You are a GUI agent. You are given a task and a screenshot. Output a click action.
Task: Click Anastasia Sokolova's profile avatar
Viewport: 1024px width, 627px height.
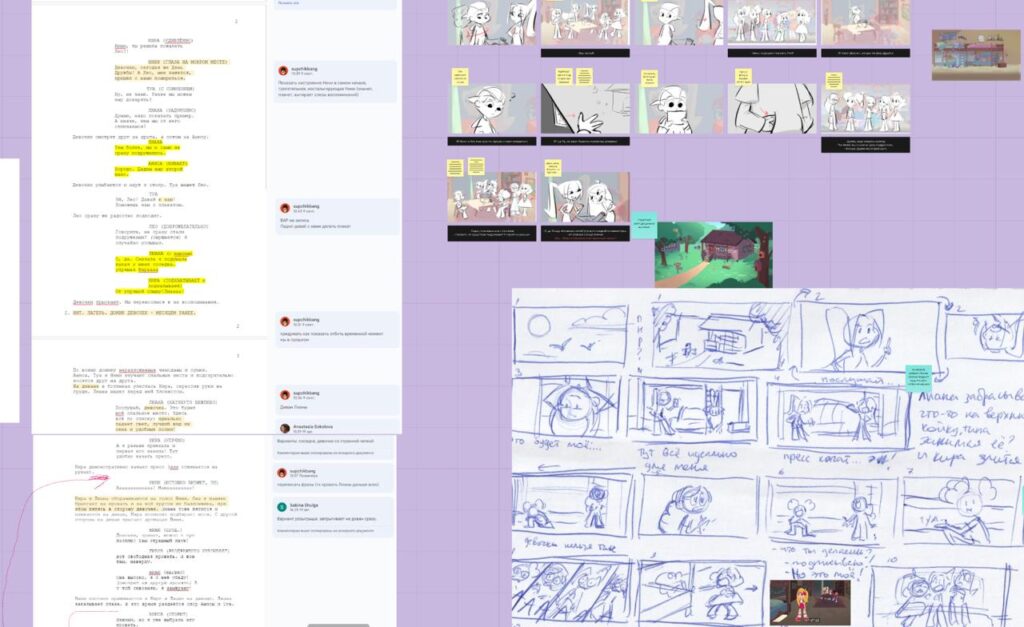point(285,428)
